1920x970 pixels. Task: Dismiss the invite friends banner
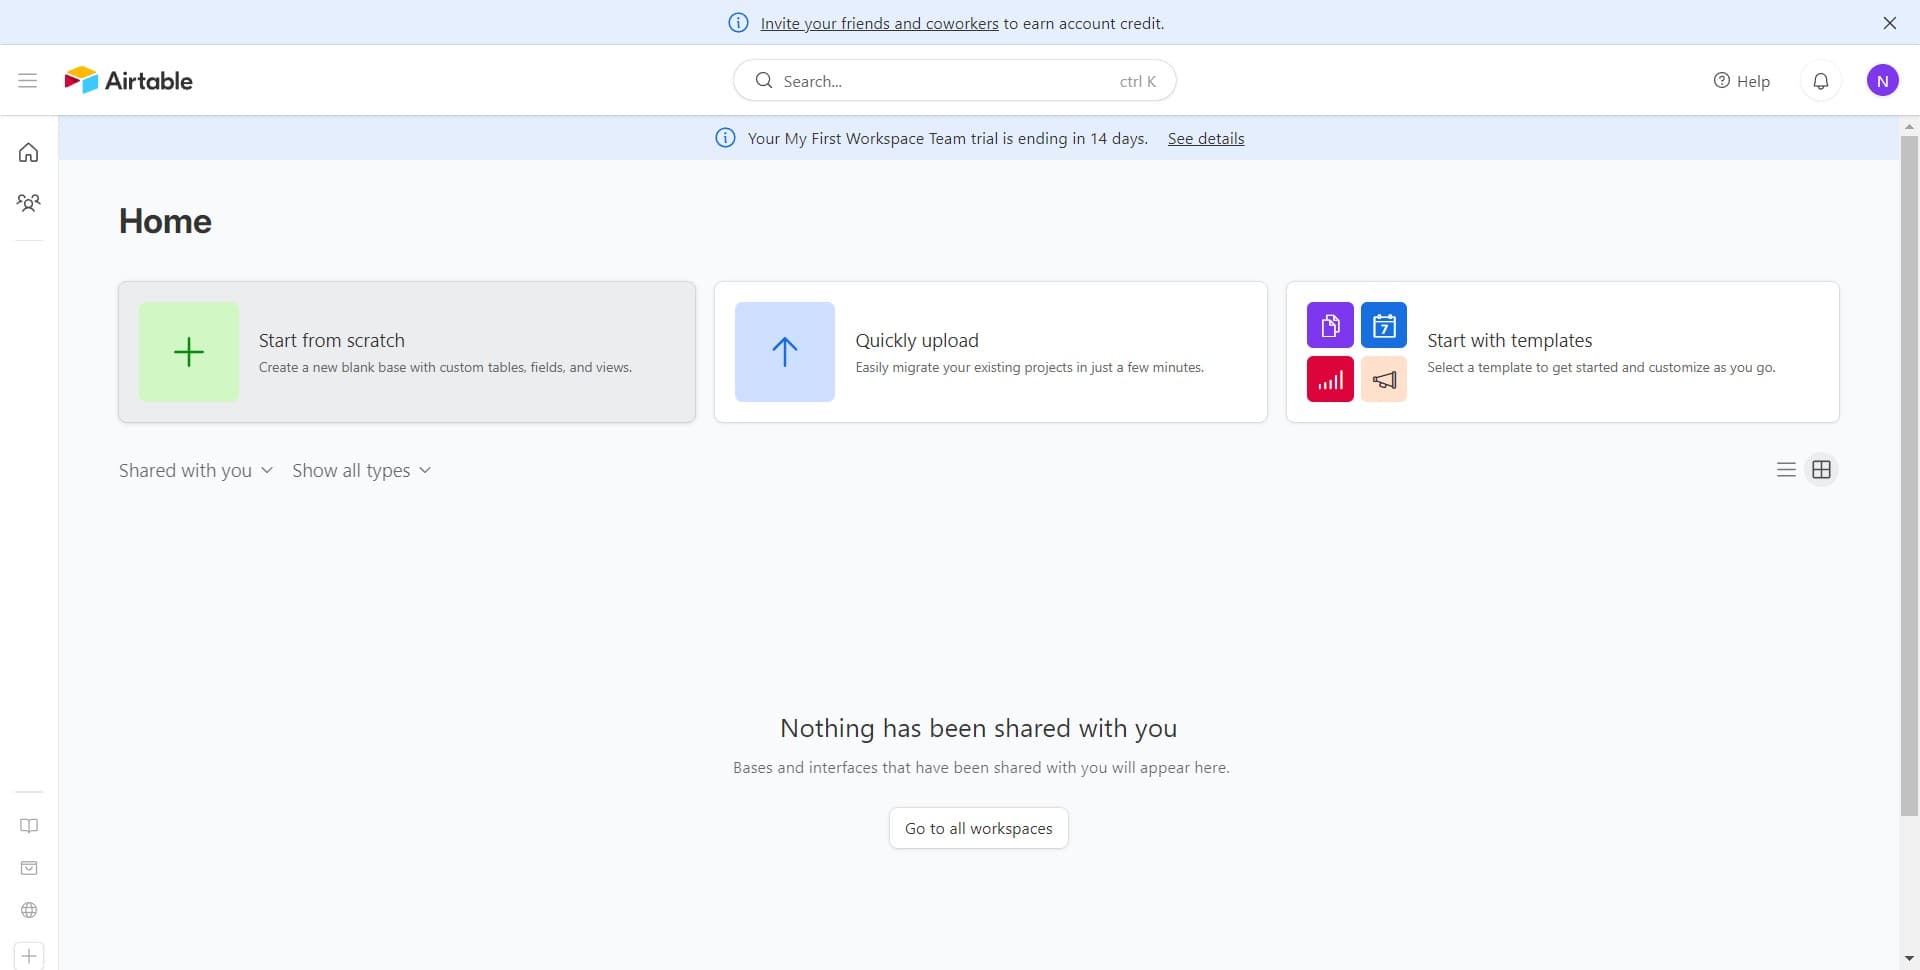click(1889, 23)
